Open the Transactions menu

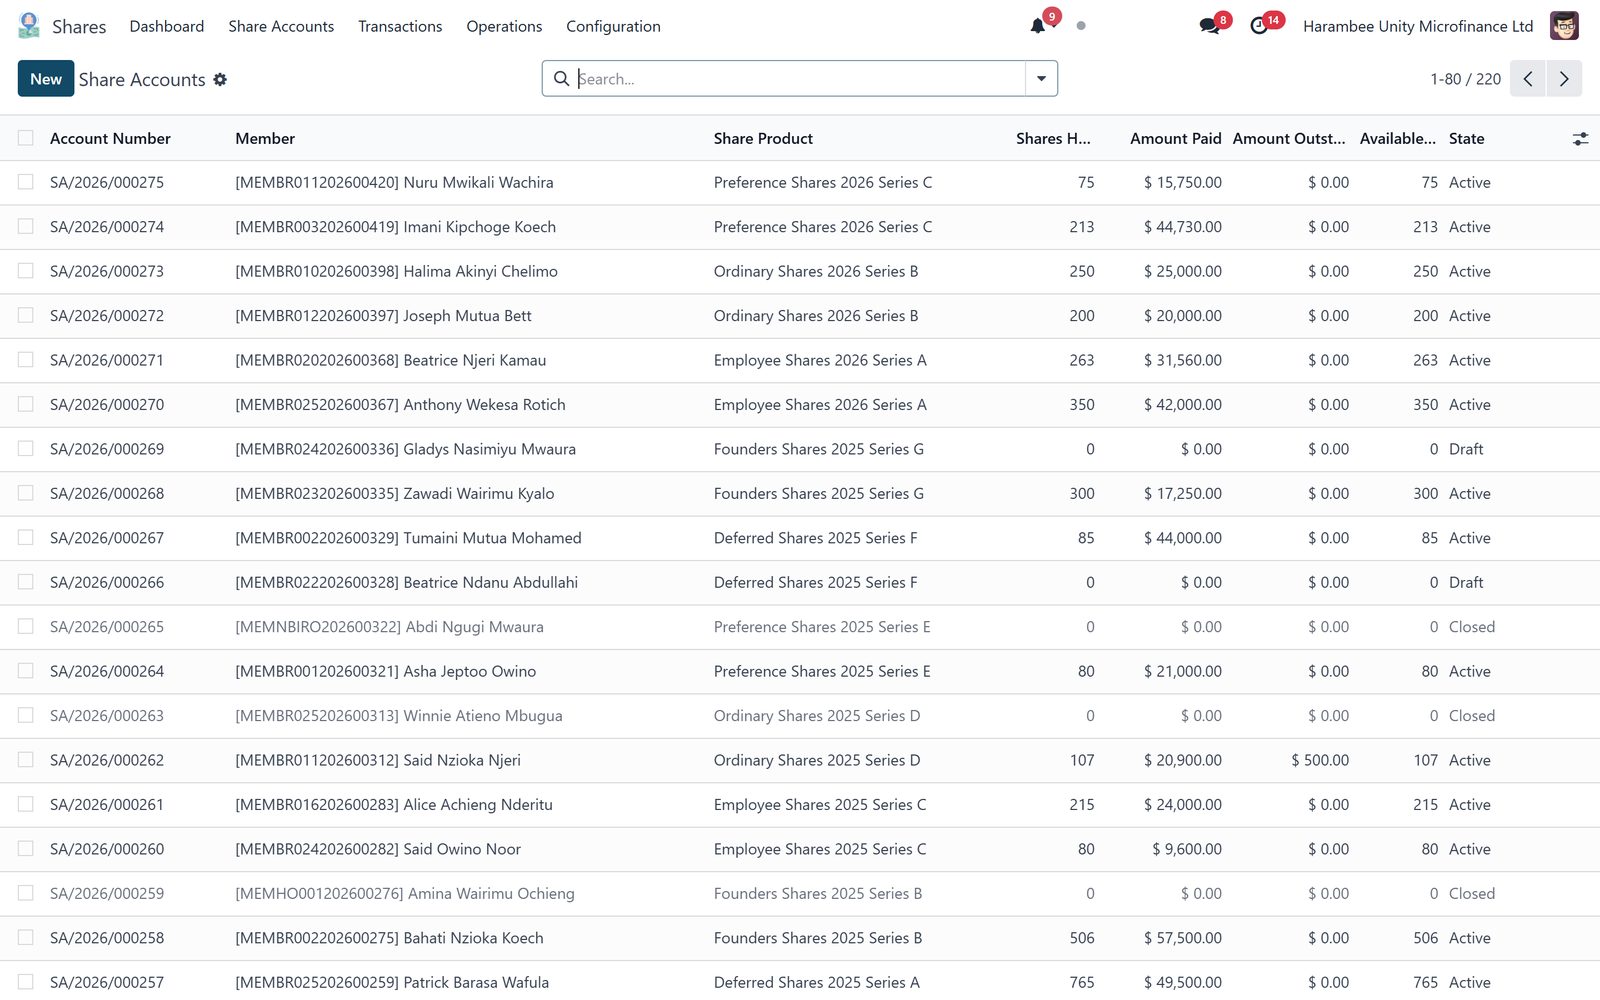[x=400, y=26]
